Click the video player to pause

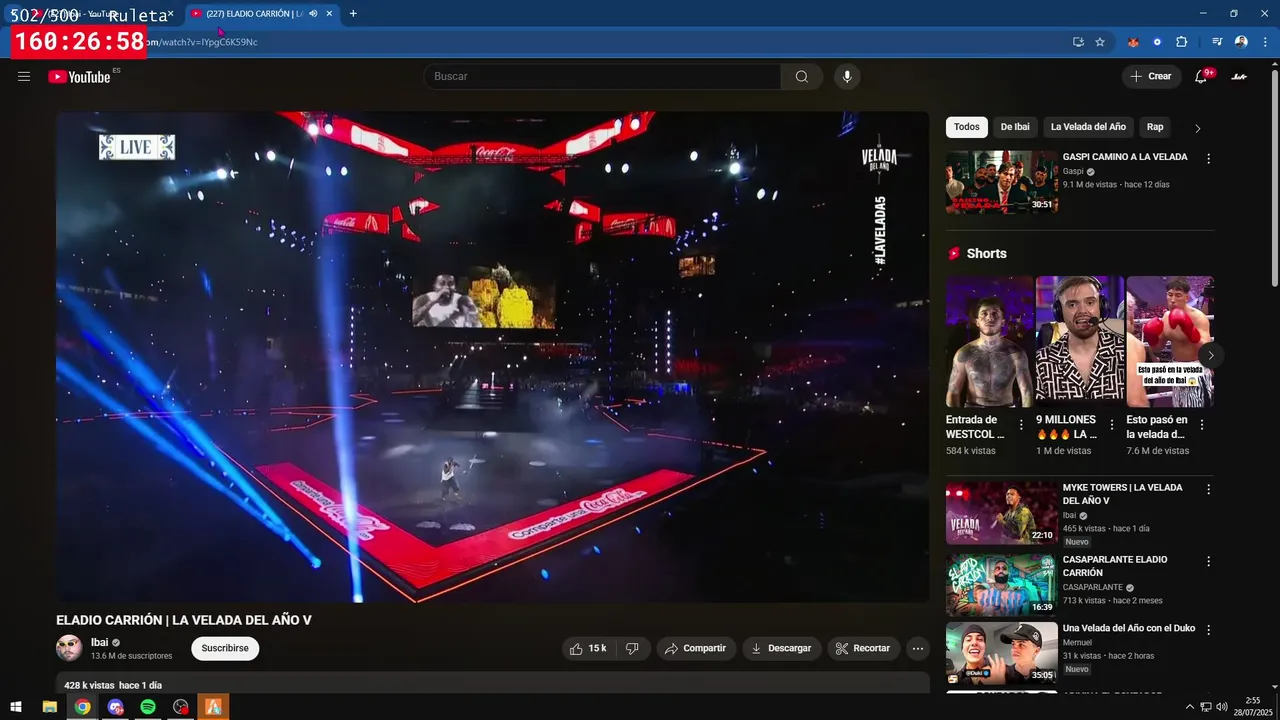pos(492,357)
